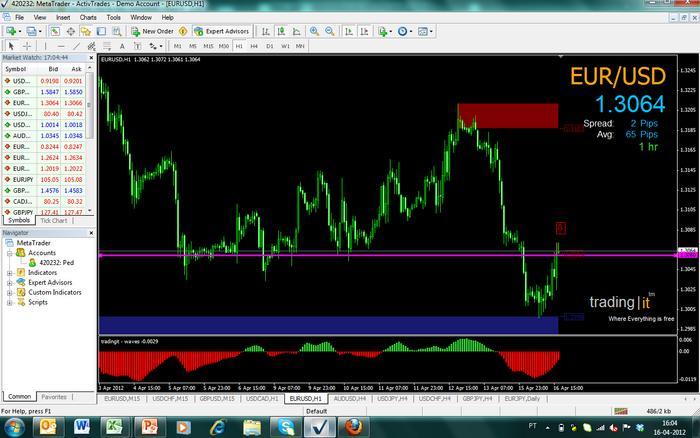This screenshot has height=438, width=700.
Task: Switch to the GBPUSD,M15 chart tab
Action: [x=217, y=398]
